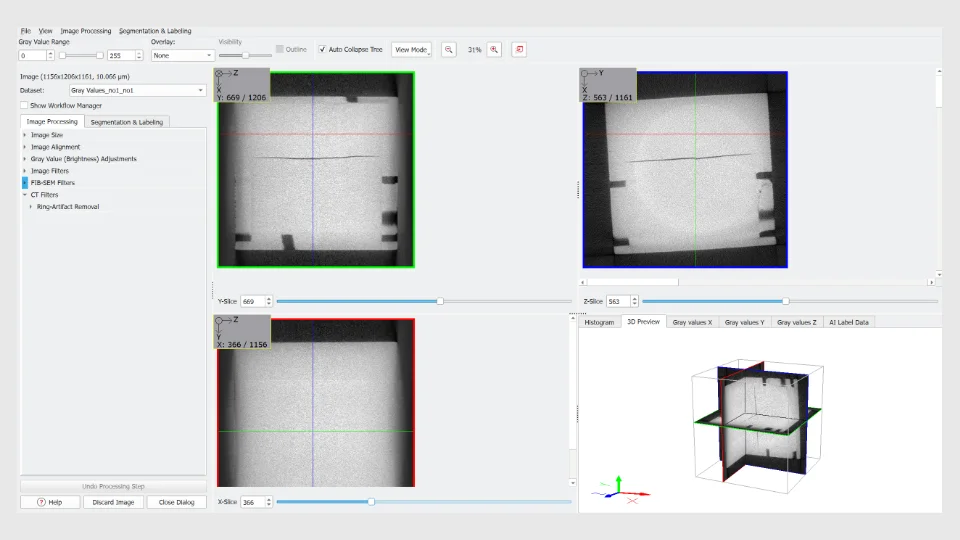Click the X-Slice slider handle
The height and width of the screenshot is (540, 960).
371,502
